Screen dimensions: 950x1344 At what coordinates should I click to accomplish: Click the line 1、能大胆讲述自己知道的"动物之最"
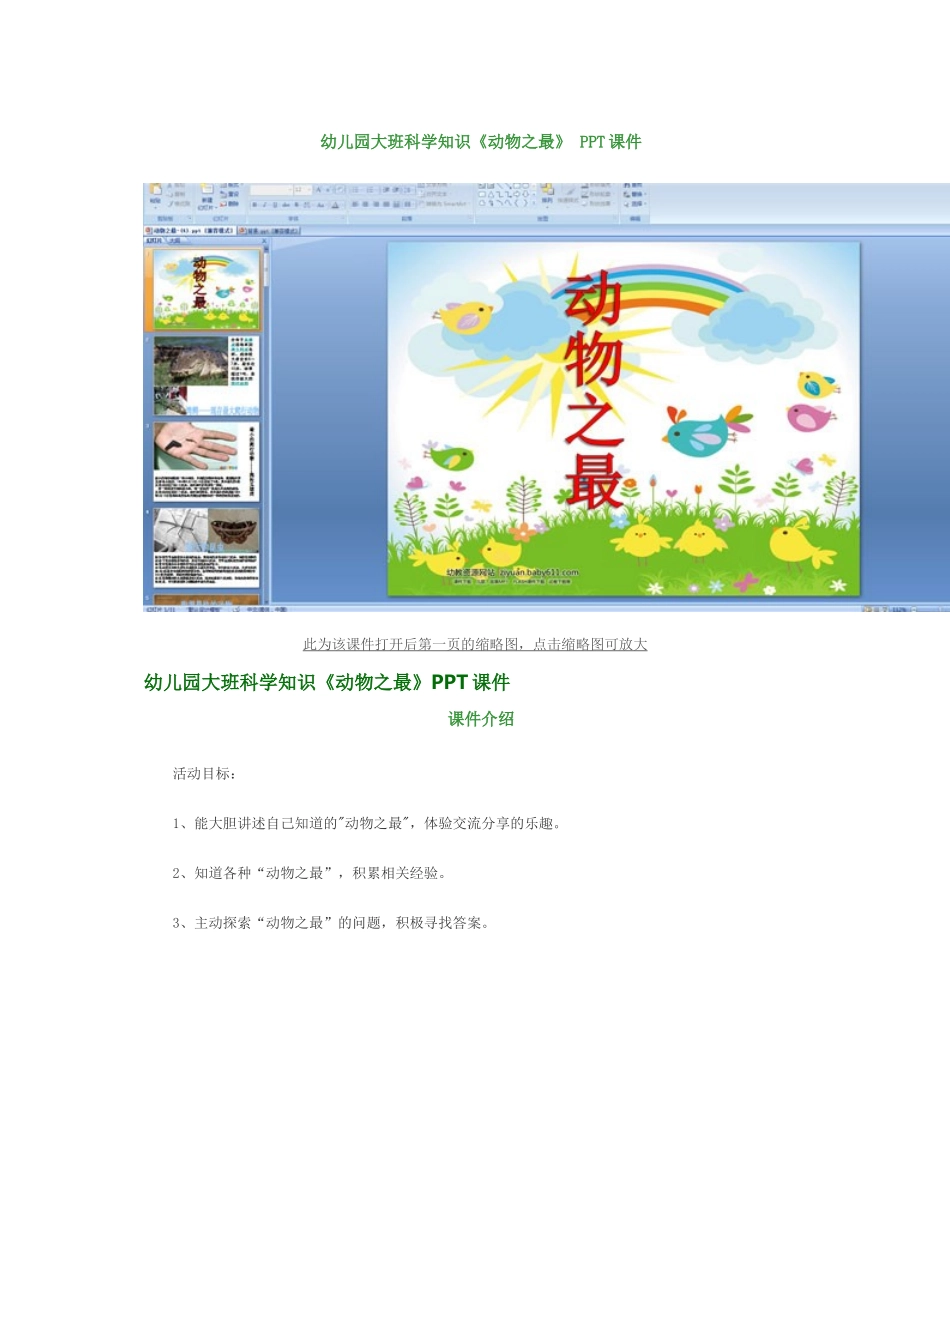click(x=367, y=823)
